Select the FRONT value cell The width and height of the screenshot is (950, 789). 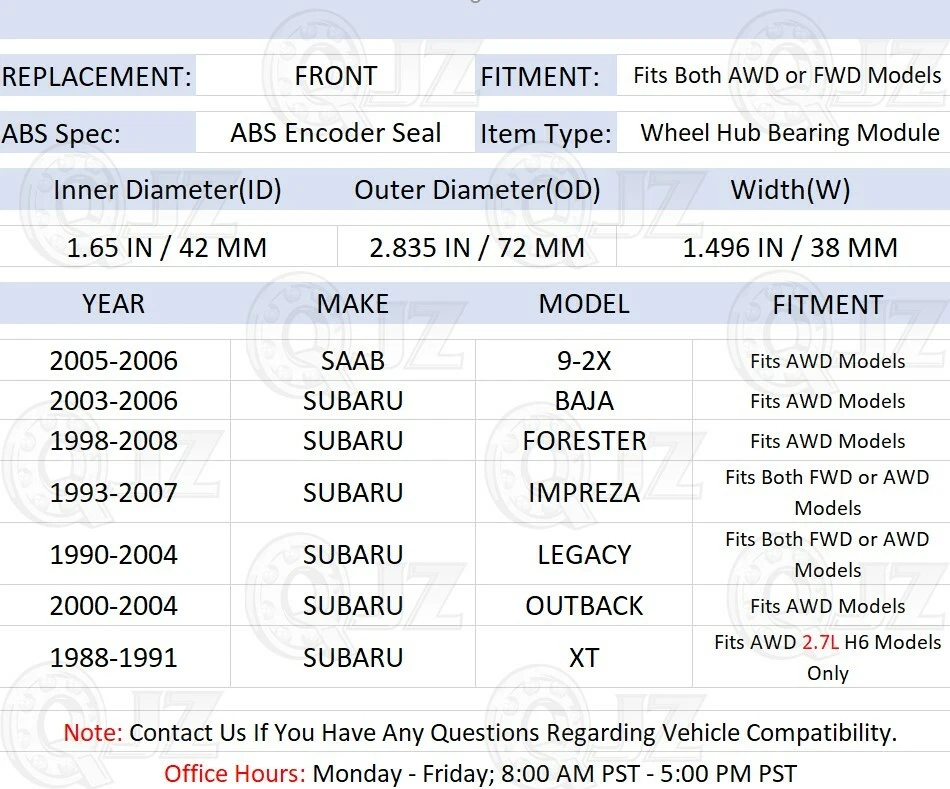(336, 76)
